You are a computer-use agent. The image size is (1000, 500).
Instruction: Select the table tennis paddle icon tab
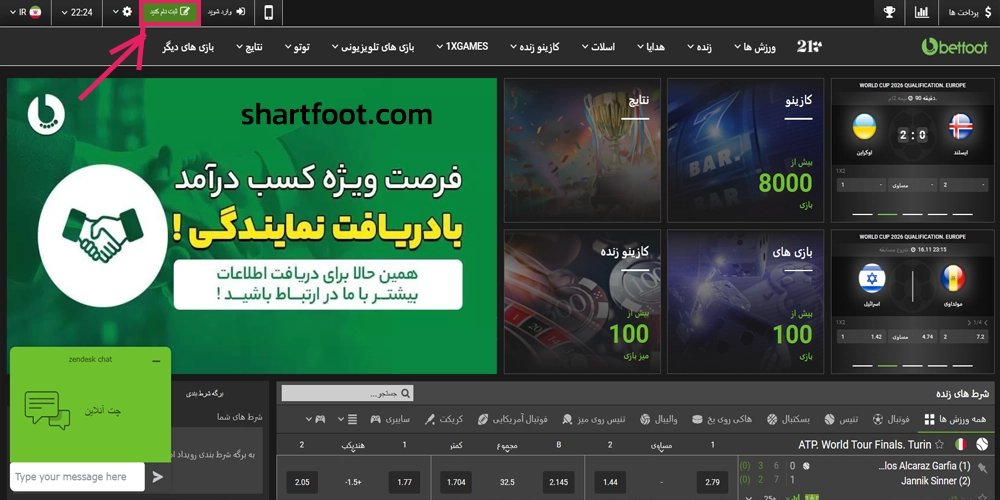tap(567, 419)
